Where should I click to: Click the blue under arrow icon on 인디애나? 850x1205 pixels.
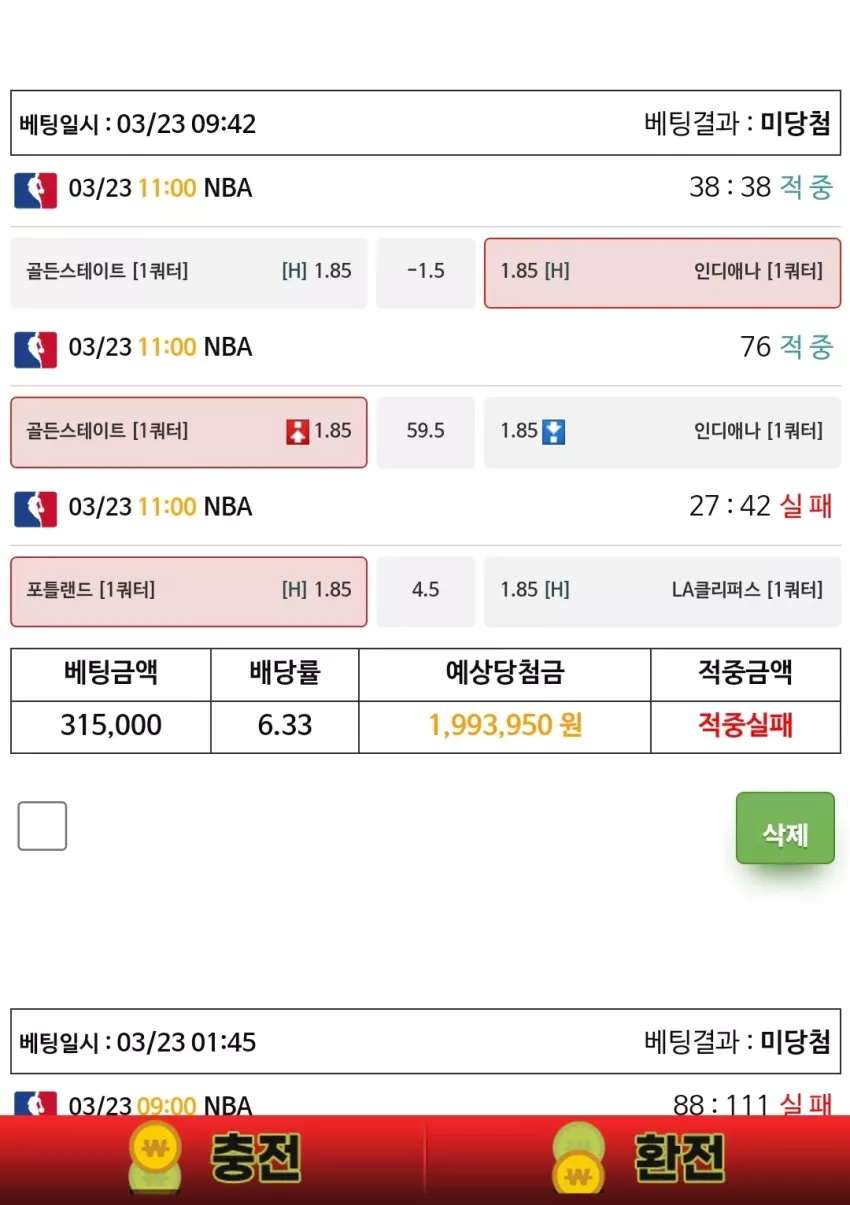pyautogui.click(x=554, y=431)
